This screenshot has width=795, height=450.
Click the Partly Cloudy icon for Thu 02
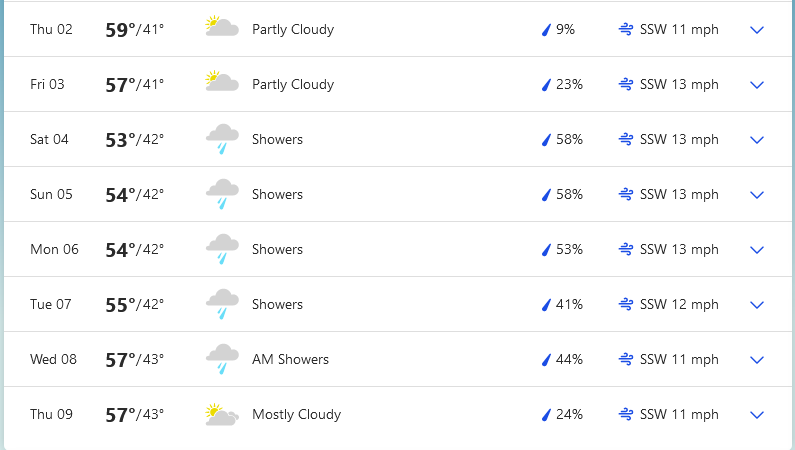coord(222,26)
